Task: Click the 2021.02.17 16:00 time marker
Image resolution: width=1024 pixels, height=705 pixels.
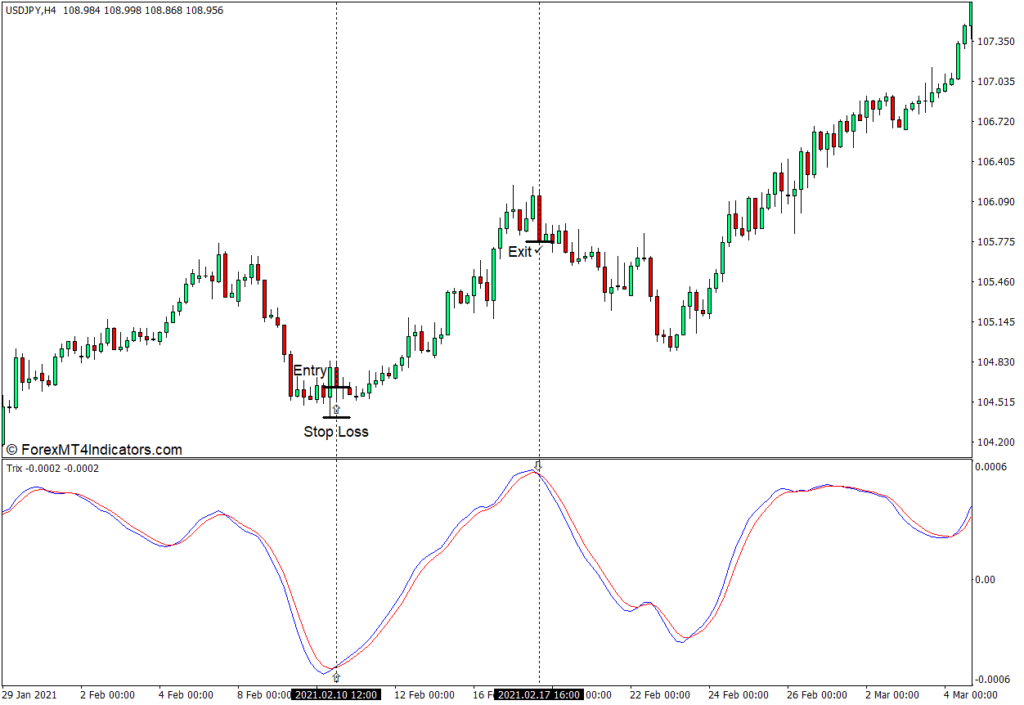Action: point(540,694)
